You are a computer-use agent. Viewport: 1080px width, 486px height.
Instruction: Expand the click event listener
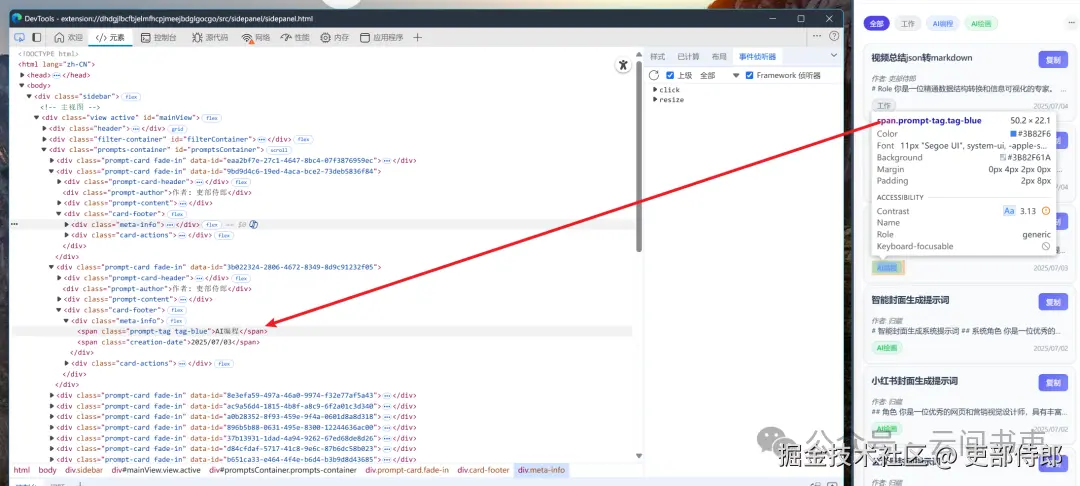coord(656,89)
